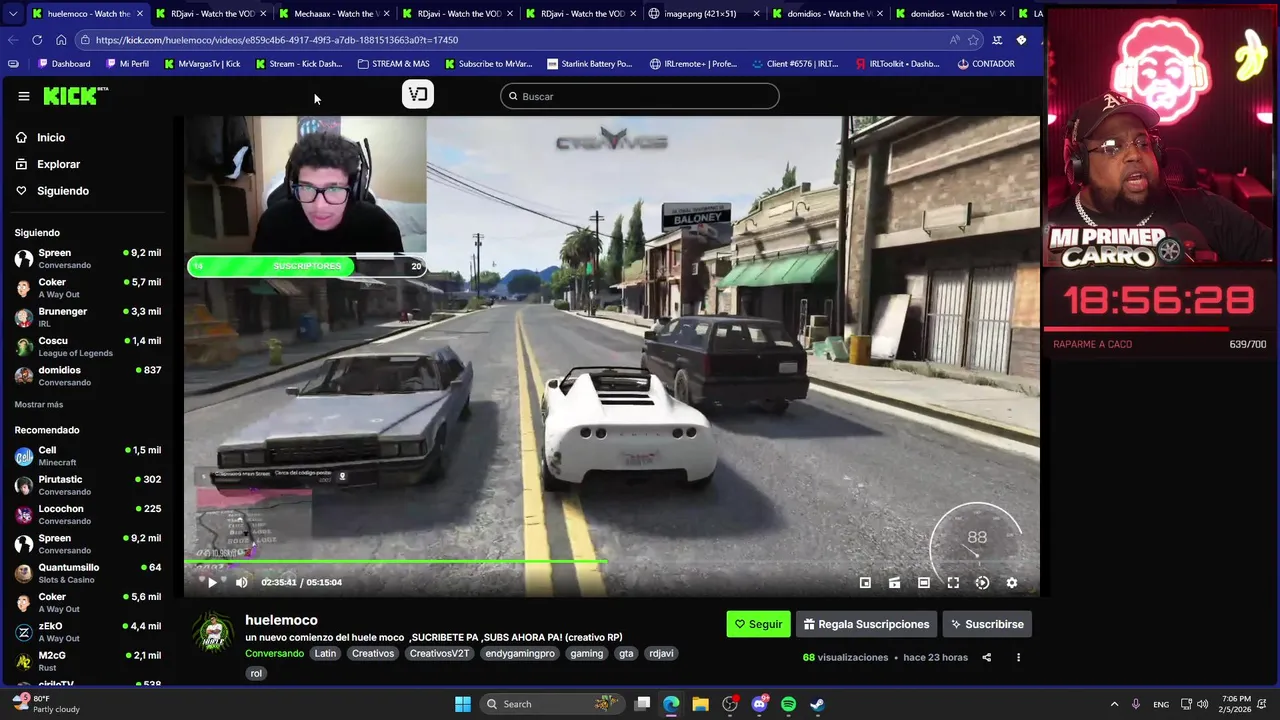Viewport: 1280px width, 720px height.
Task: Click Seguir follow button
Action: click(x=758, y=624)
